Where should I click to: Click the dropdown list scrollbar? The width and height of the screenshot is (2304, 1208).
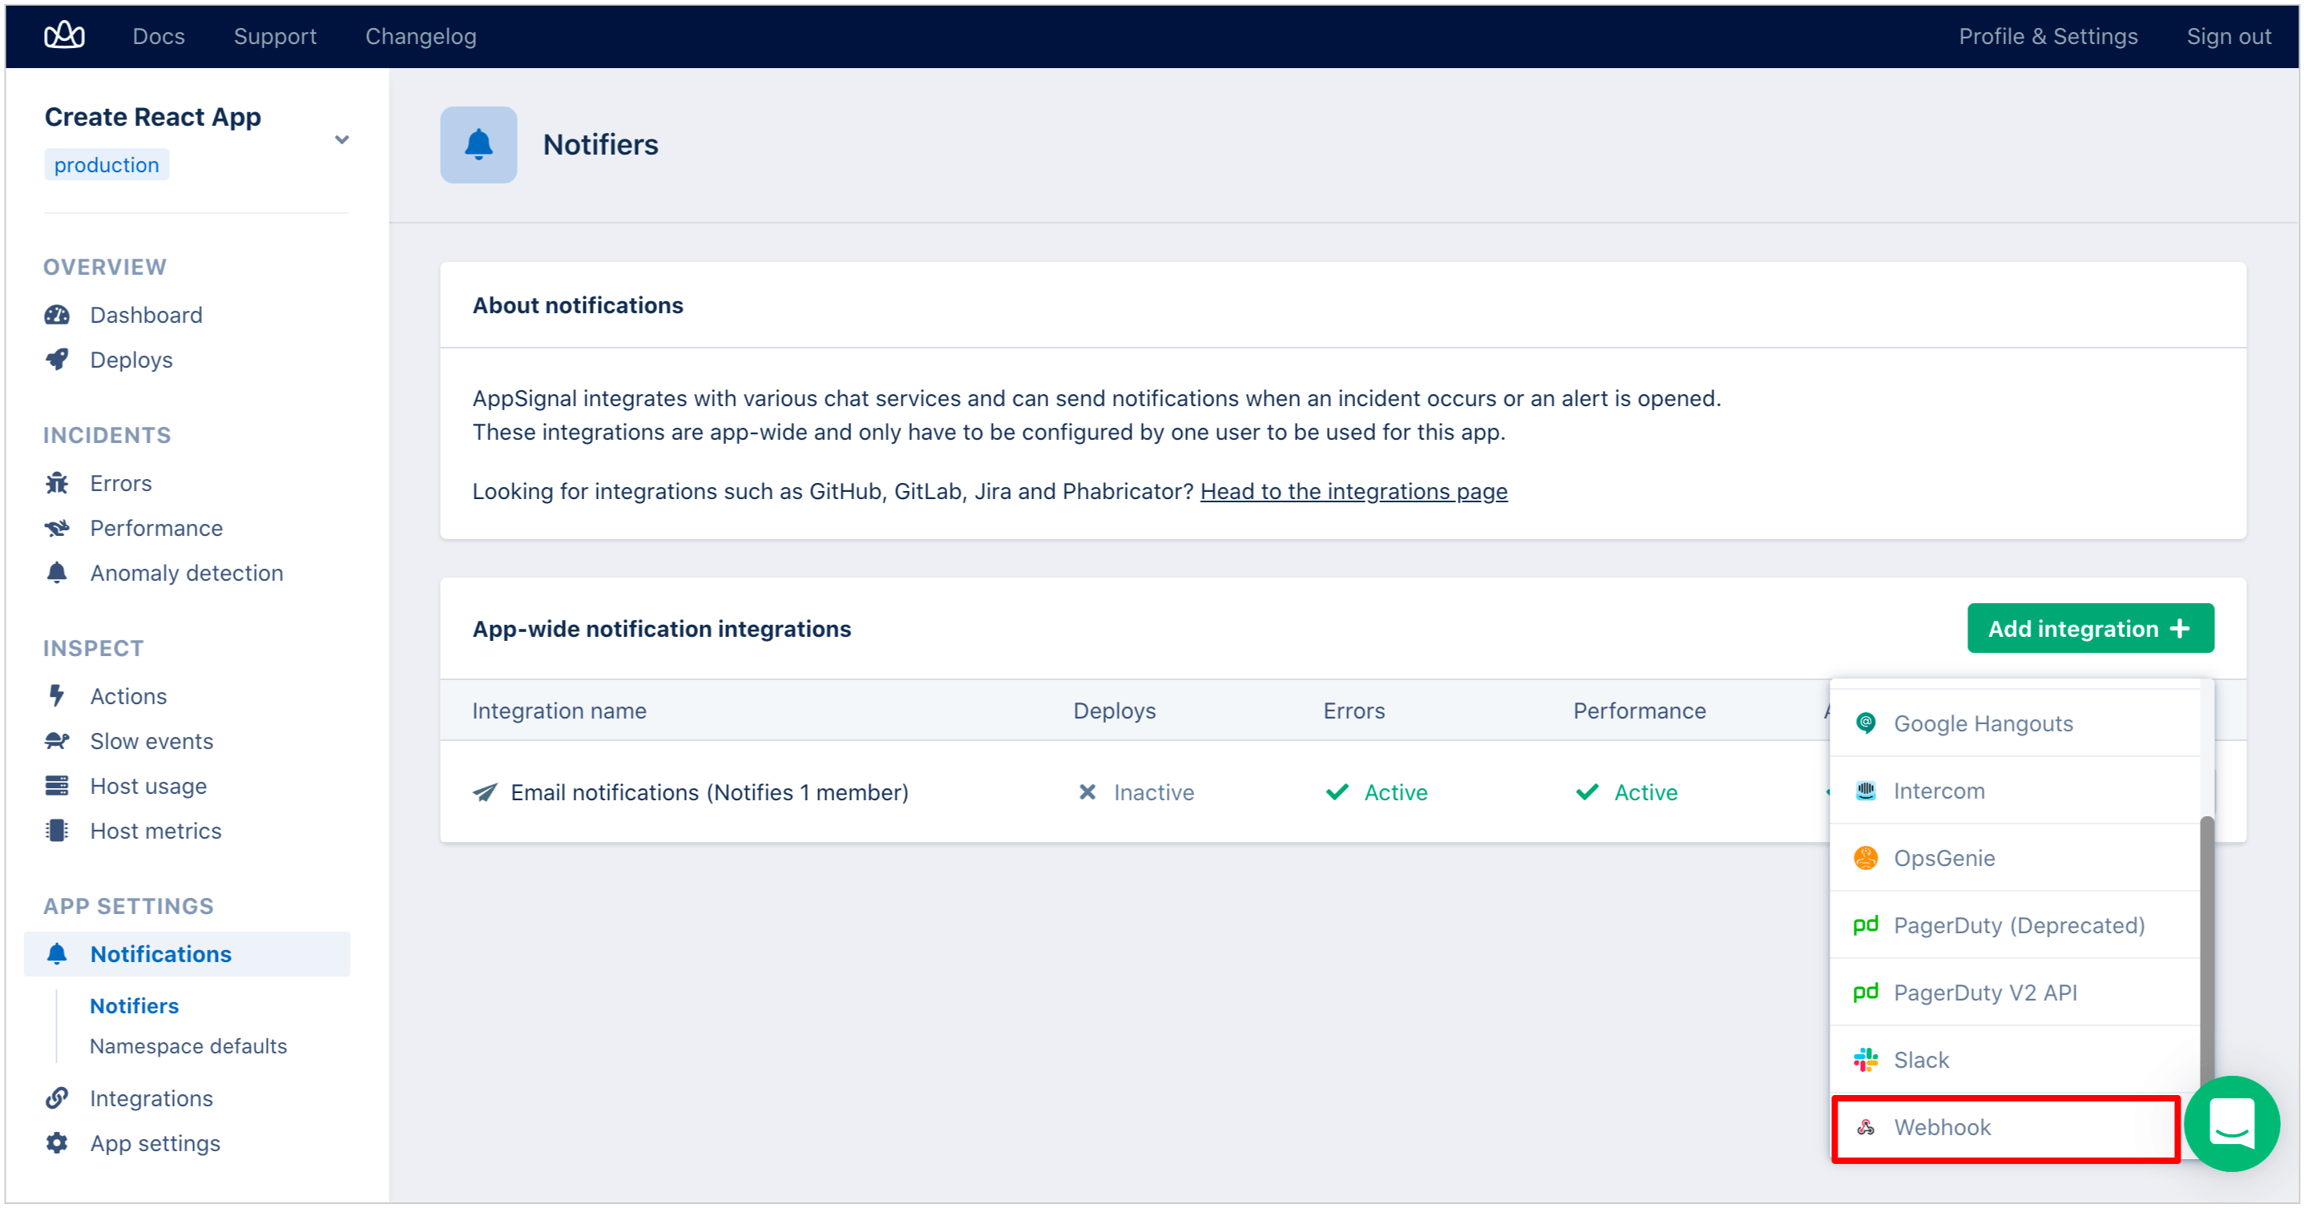coord(2207,950)
